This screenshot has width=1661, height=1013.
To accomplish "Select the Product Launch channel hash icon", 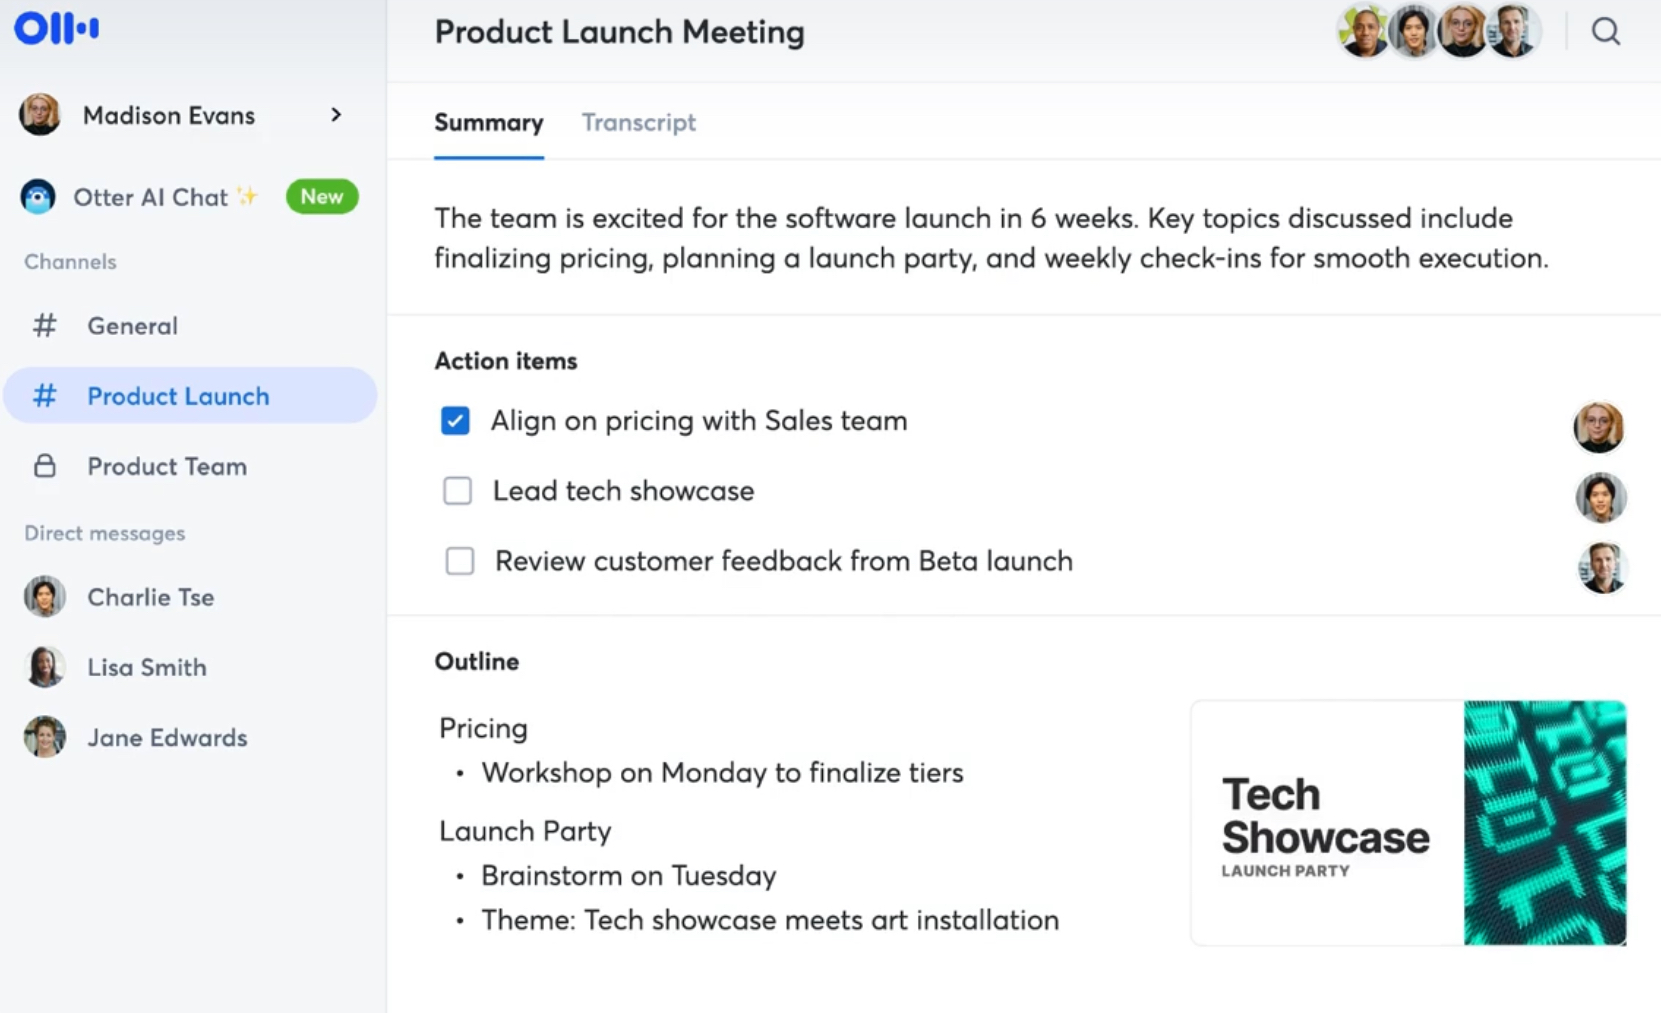I will (x=44, y=395).
